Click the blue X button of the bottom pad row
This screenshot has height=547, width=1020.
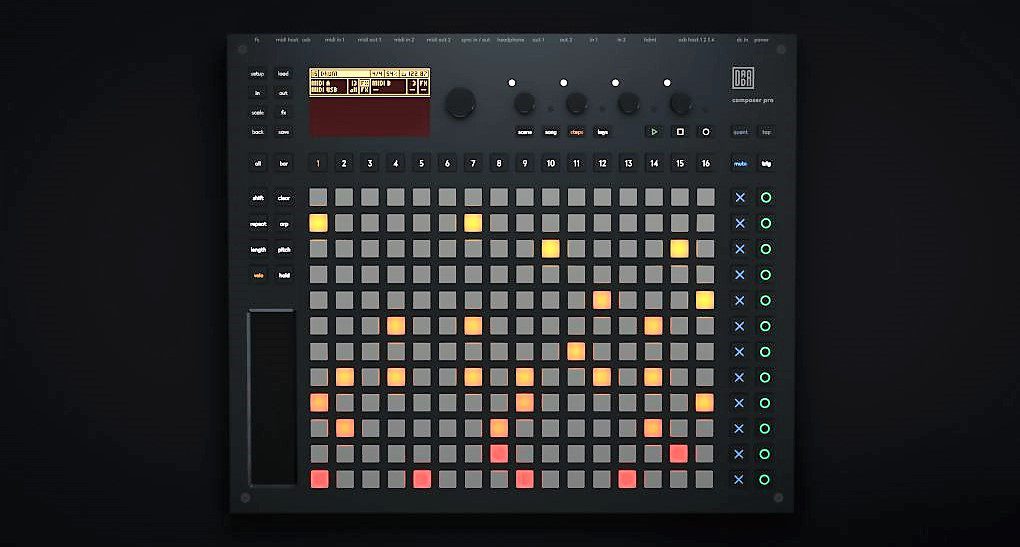point(738,479)
